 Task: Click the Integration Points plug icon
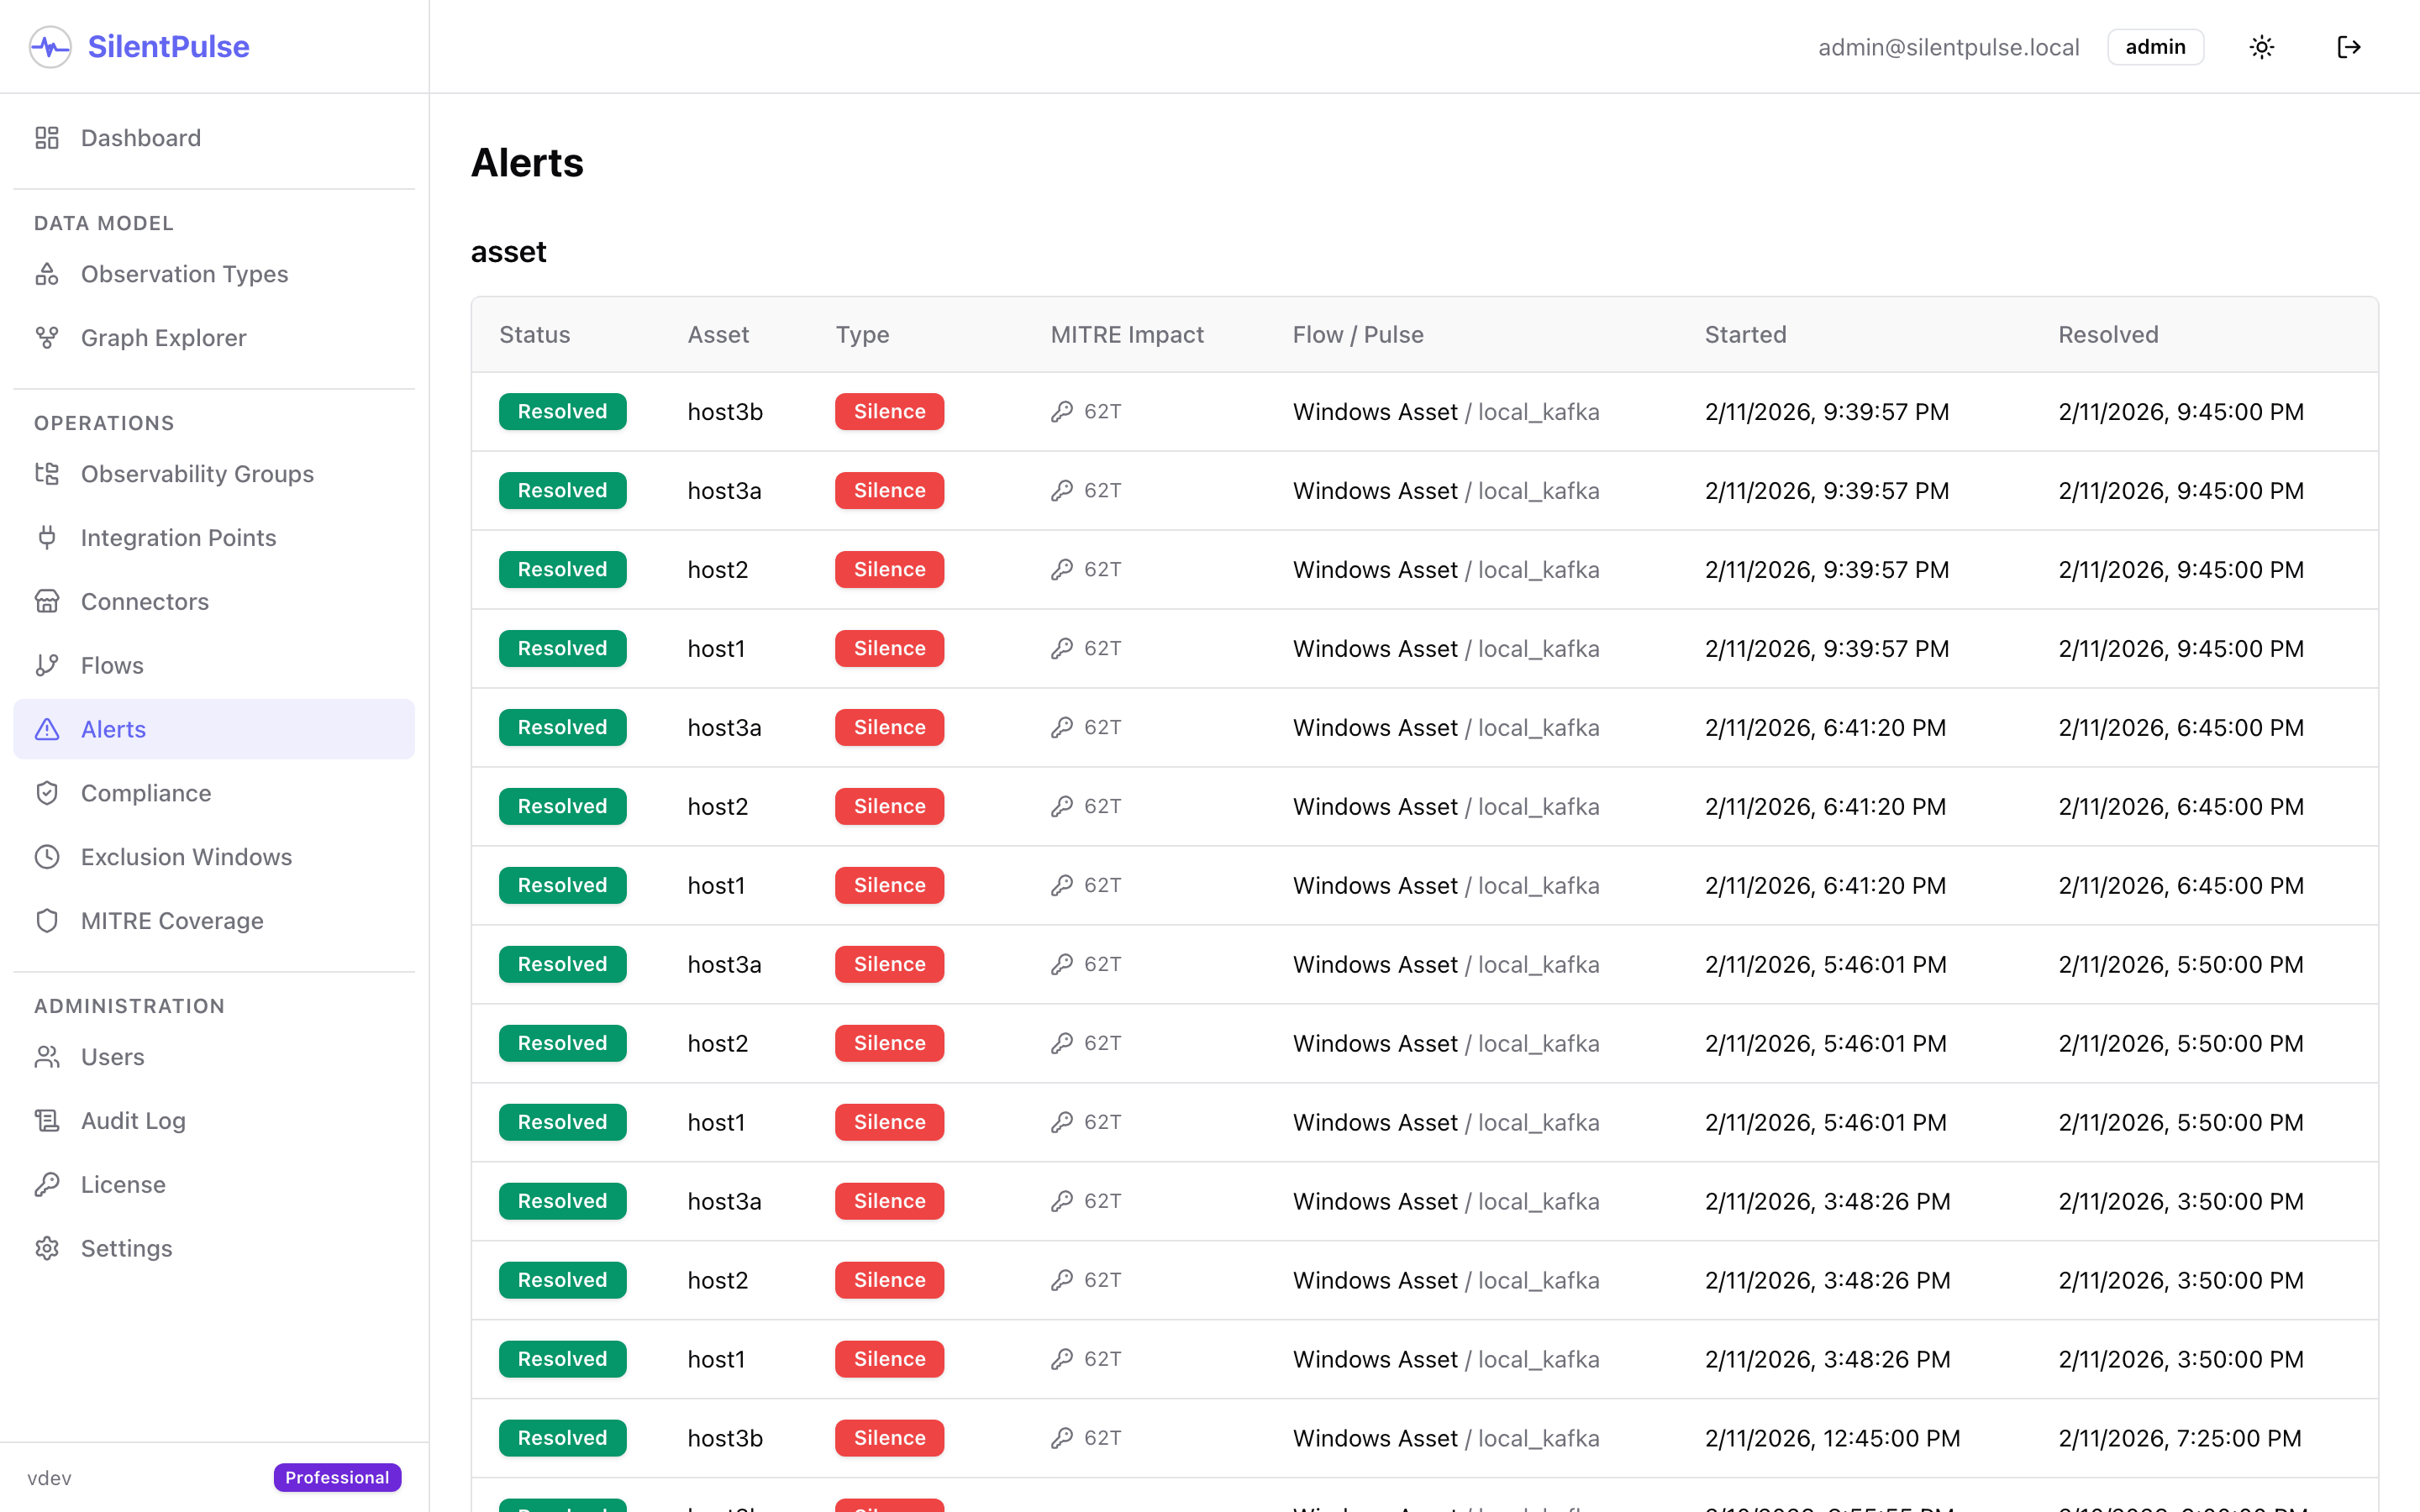coord(47,538)
